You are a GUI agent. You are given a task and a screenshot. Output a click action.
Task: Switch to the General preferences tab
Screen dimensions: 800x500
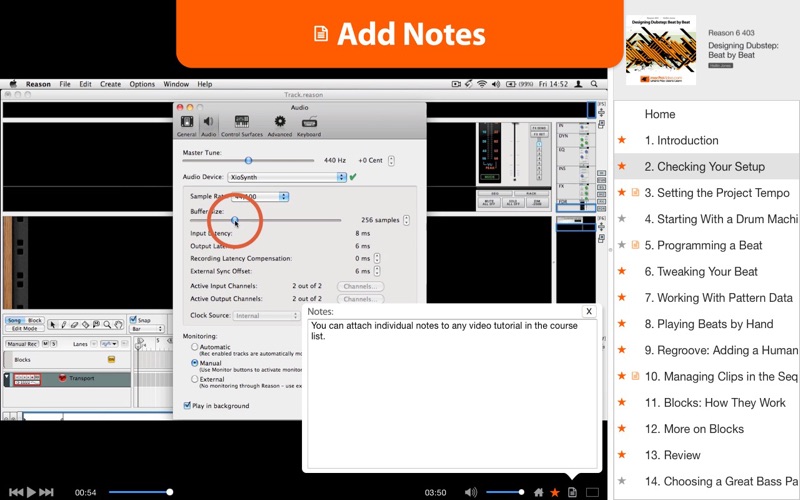[187, 126]
